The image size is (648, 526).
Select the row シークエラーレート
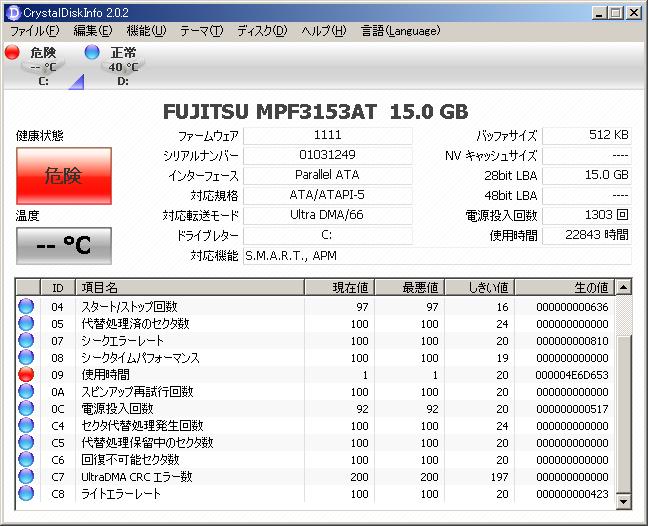(315, 340)
